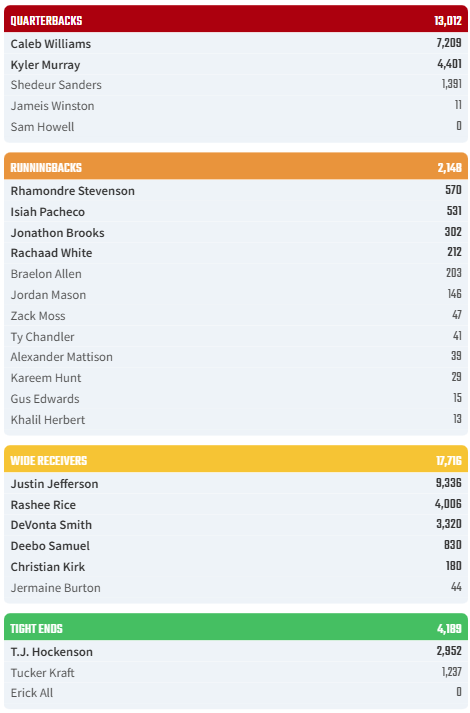Click the Runningbacks section header
The height and width of the screenshot is (713, 470).
click(235, 166)
